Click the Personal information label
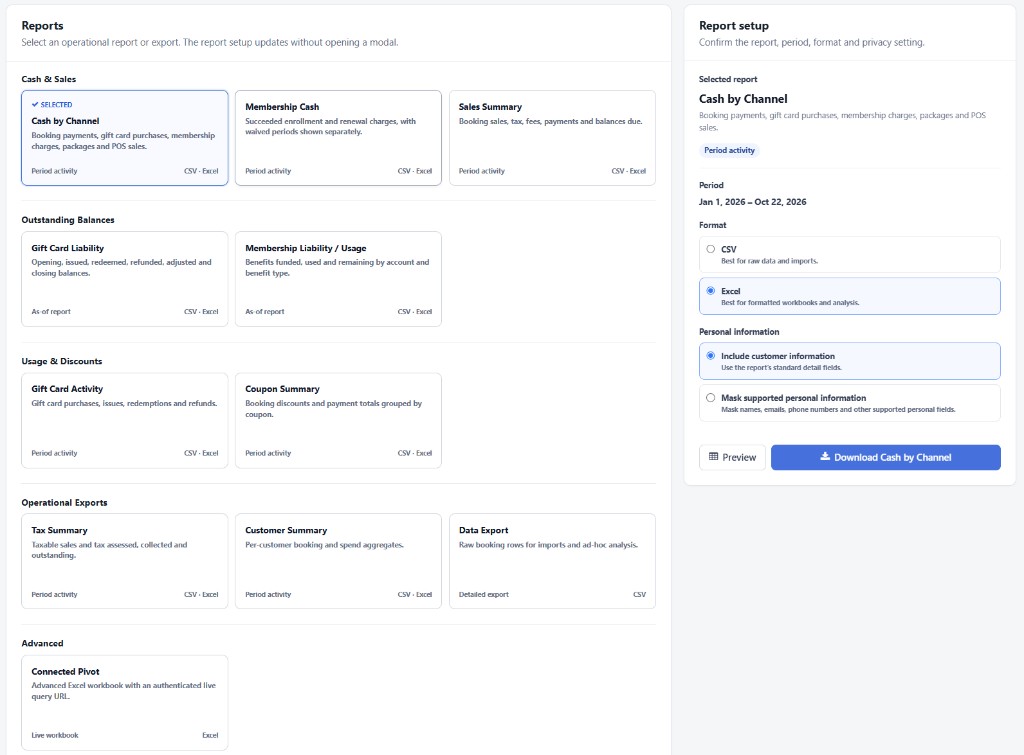 click(739, 332)
